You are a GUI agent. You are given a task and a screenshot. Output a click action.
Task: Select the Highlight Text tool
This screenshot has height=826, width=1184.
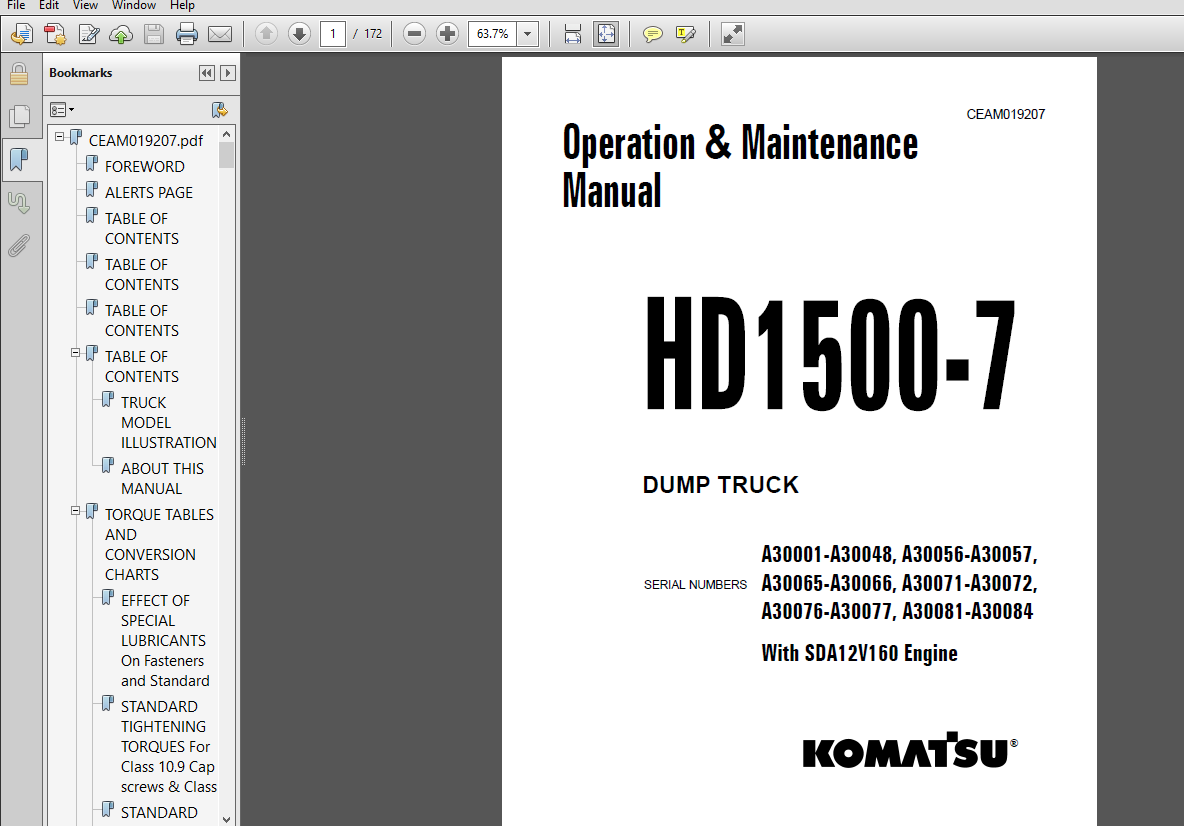[686, 34]
